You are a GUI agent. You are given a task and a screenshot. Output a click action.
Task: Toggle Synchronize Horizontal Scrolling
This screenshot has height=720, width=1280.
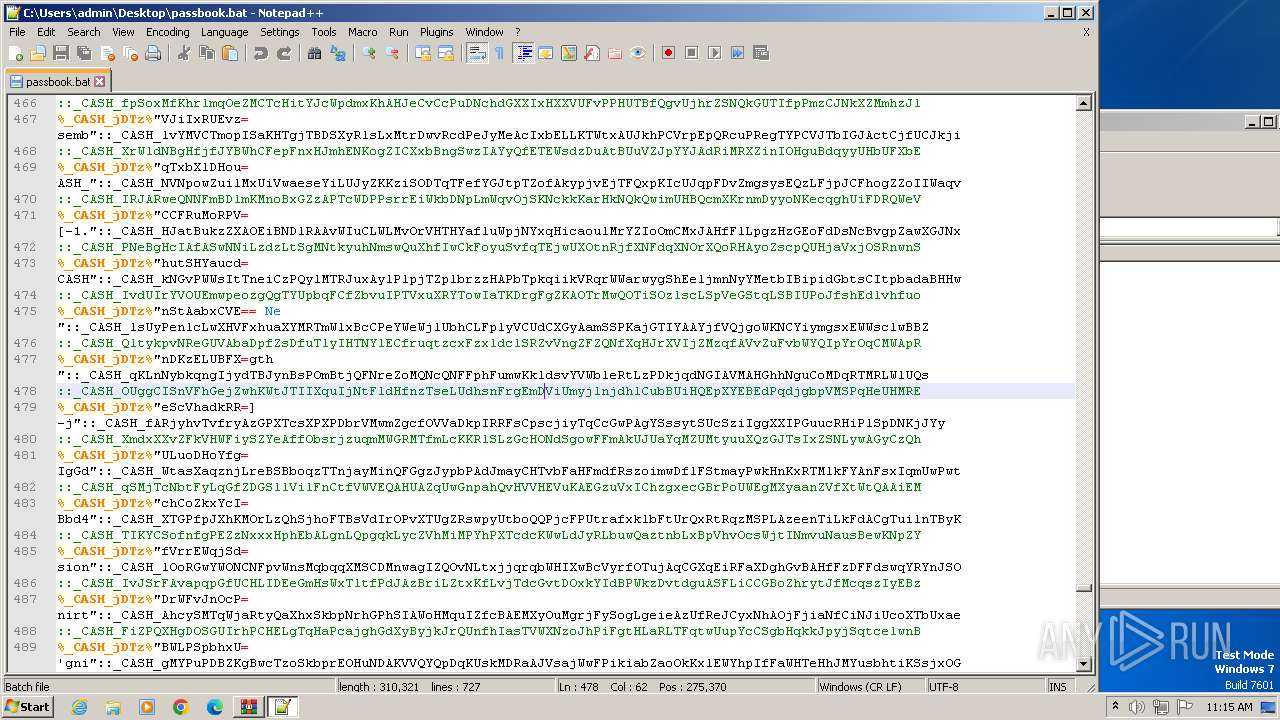pyautogui.click(x=446, y=53)
